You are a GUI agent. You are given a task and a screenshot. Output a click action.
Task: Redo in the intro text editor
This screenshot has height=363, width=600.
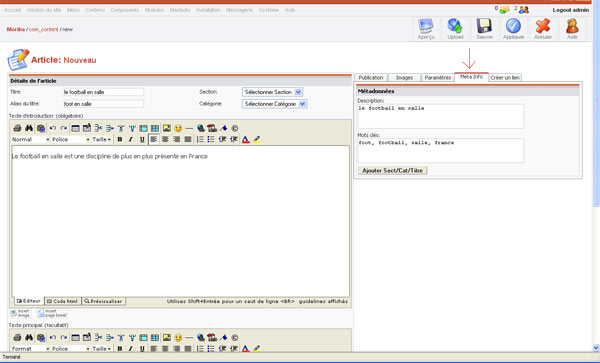(x=64, y=128)
